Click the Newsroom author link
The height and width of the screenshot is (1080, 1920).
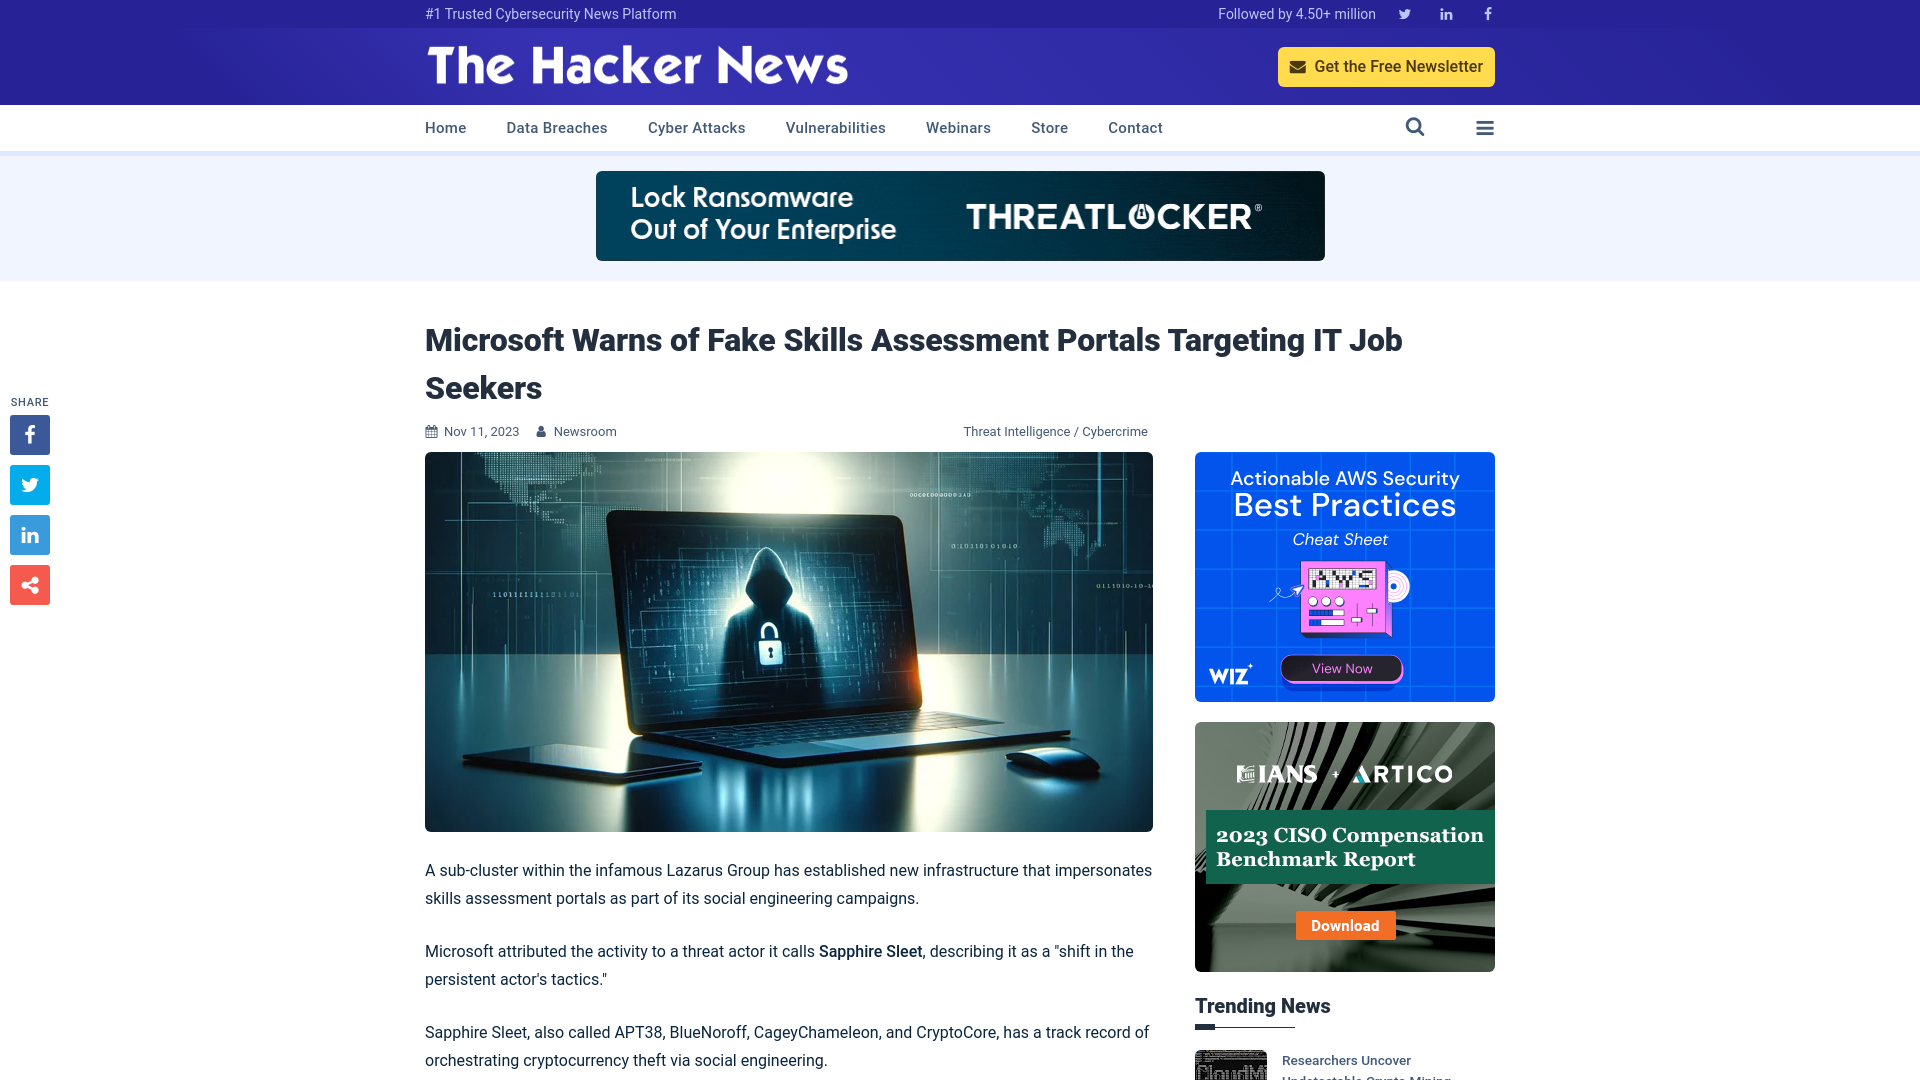[x=584, y=431]
